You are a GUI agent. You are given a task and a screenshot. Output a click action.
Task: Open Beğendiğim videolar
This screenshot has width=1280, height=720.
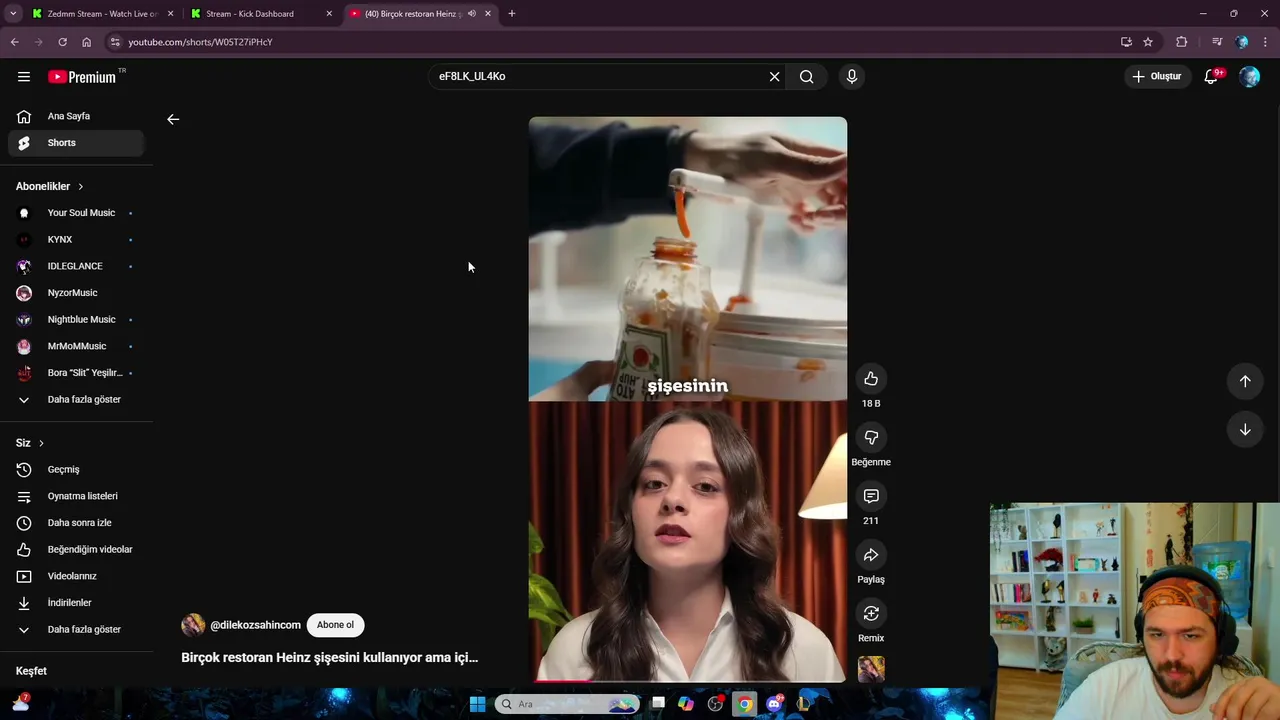[x=76, y=549]
